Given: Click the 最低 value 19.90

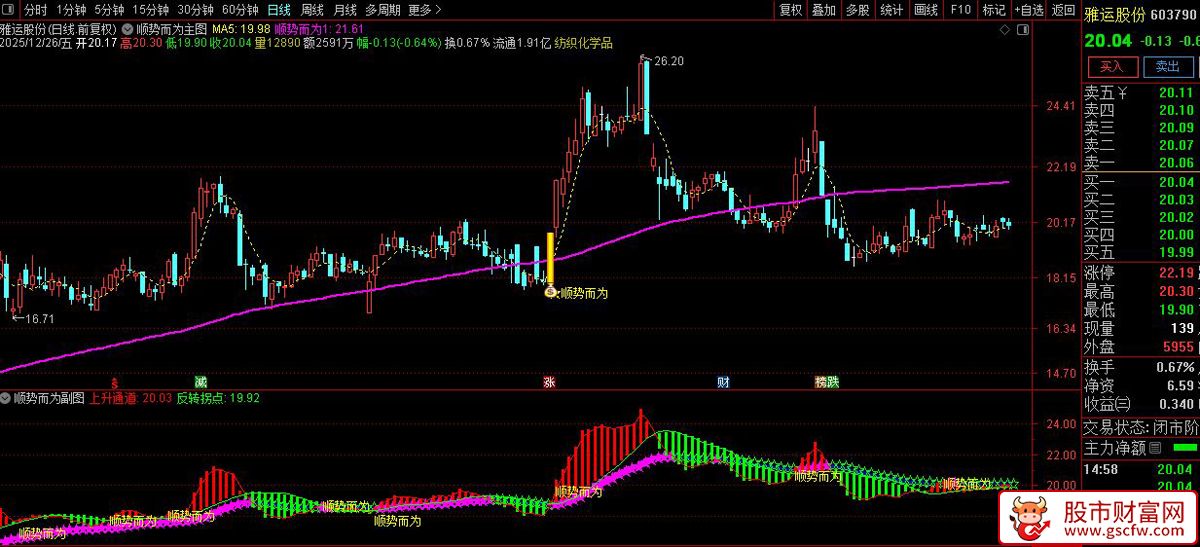Looking at the screenshot, I should (x=1176, y=309).
